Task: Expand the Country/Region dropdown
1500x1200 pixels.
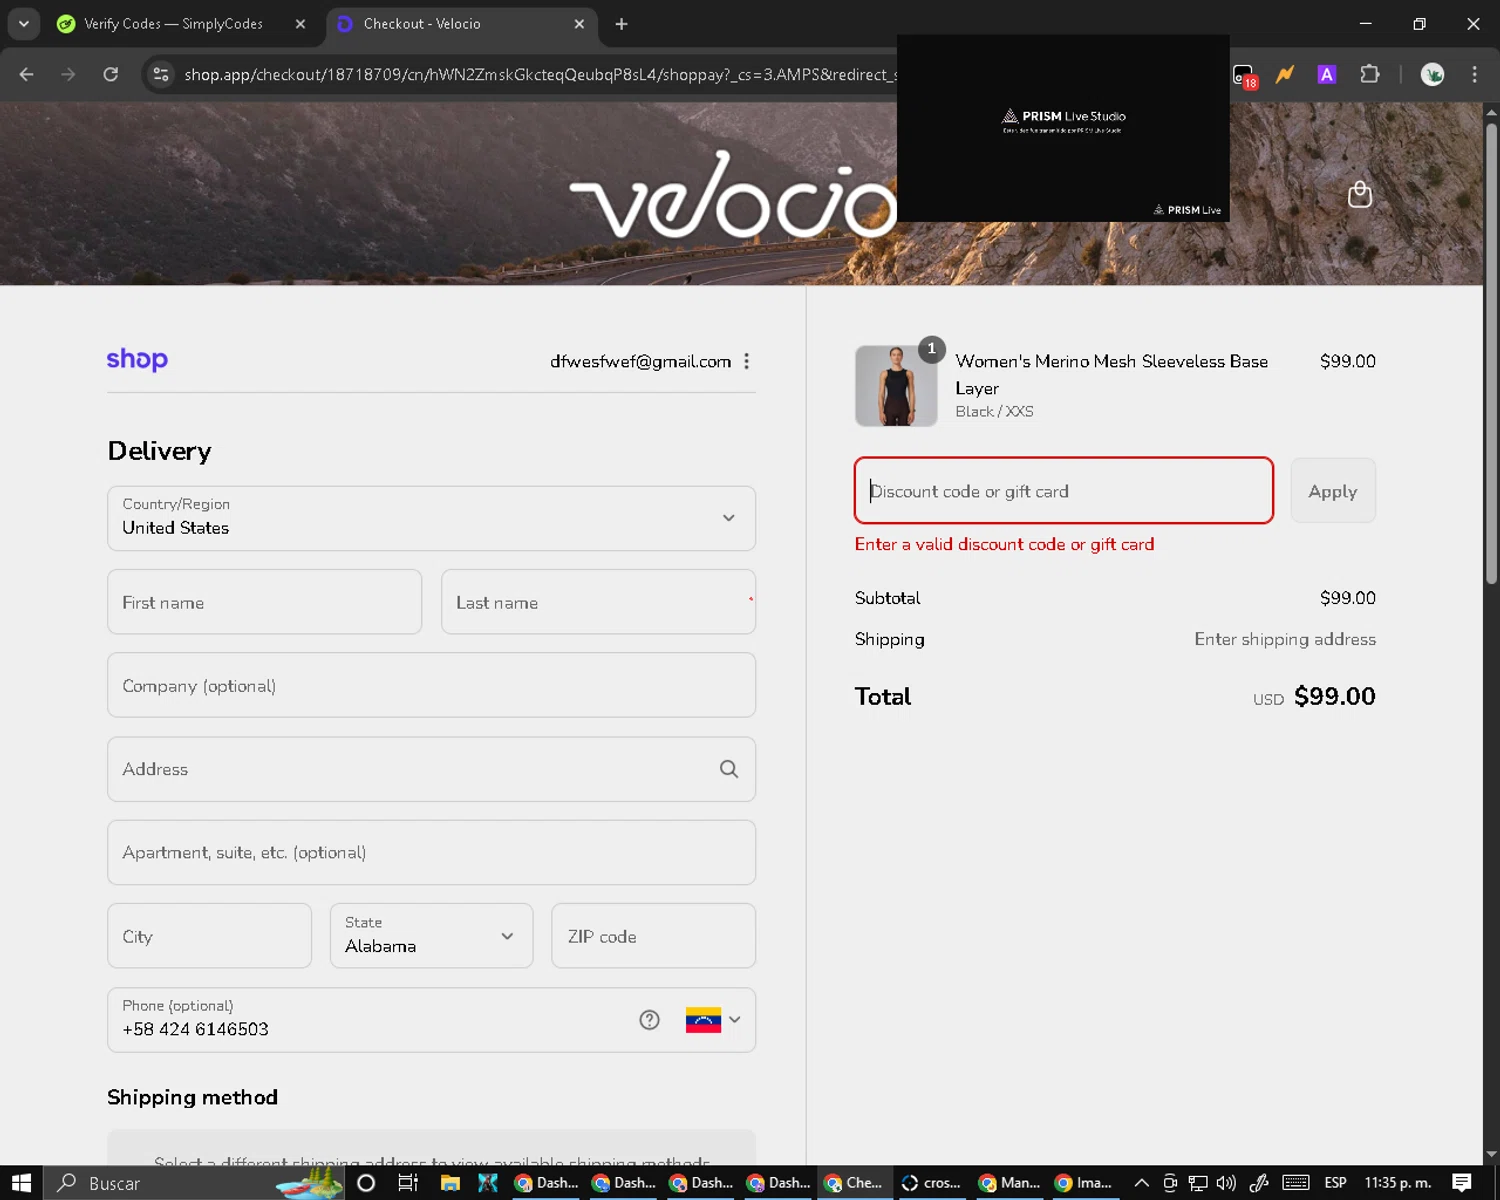Action: click(x=431, y=518)
